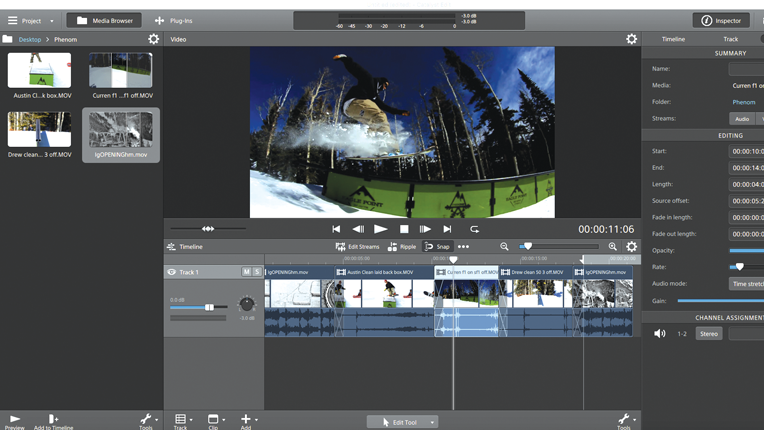Toggle loop playback icon
This screenshot has width=764, height=430.
[x=474, y=229]
